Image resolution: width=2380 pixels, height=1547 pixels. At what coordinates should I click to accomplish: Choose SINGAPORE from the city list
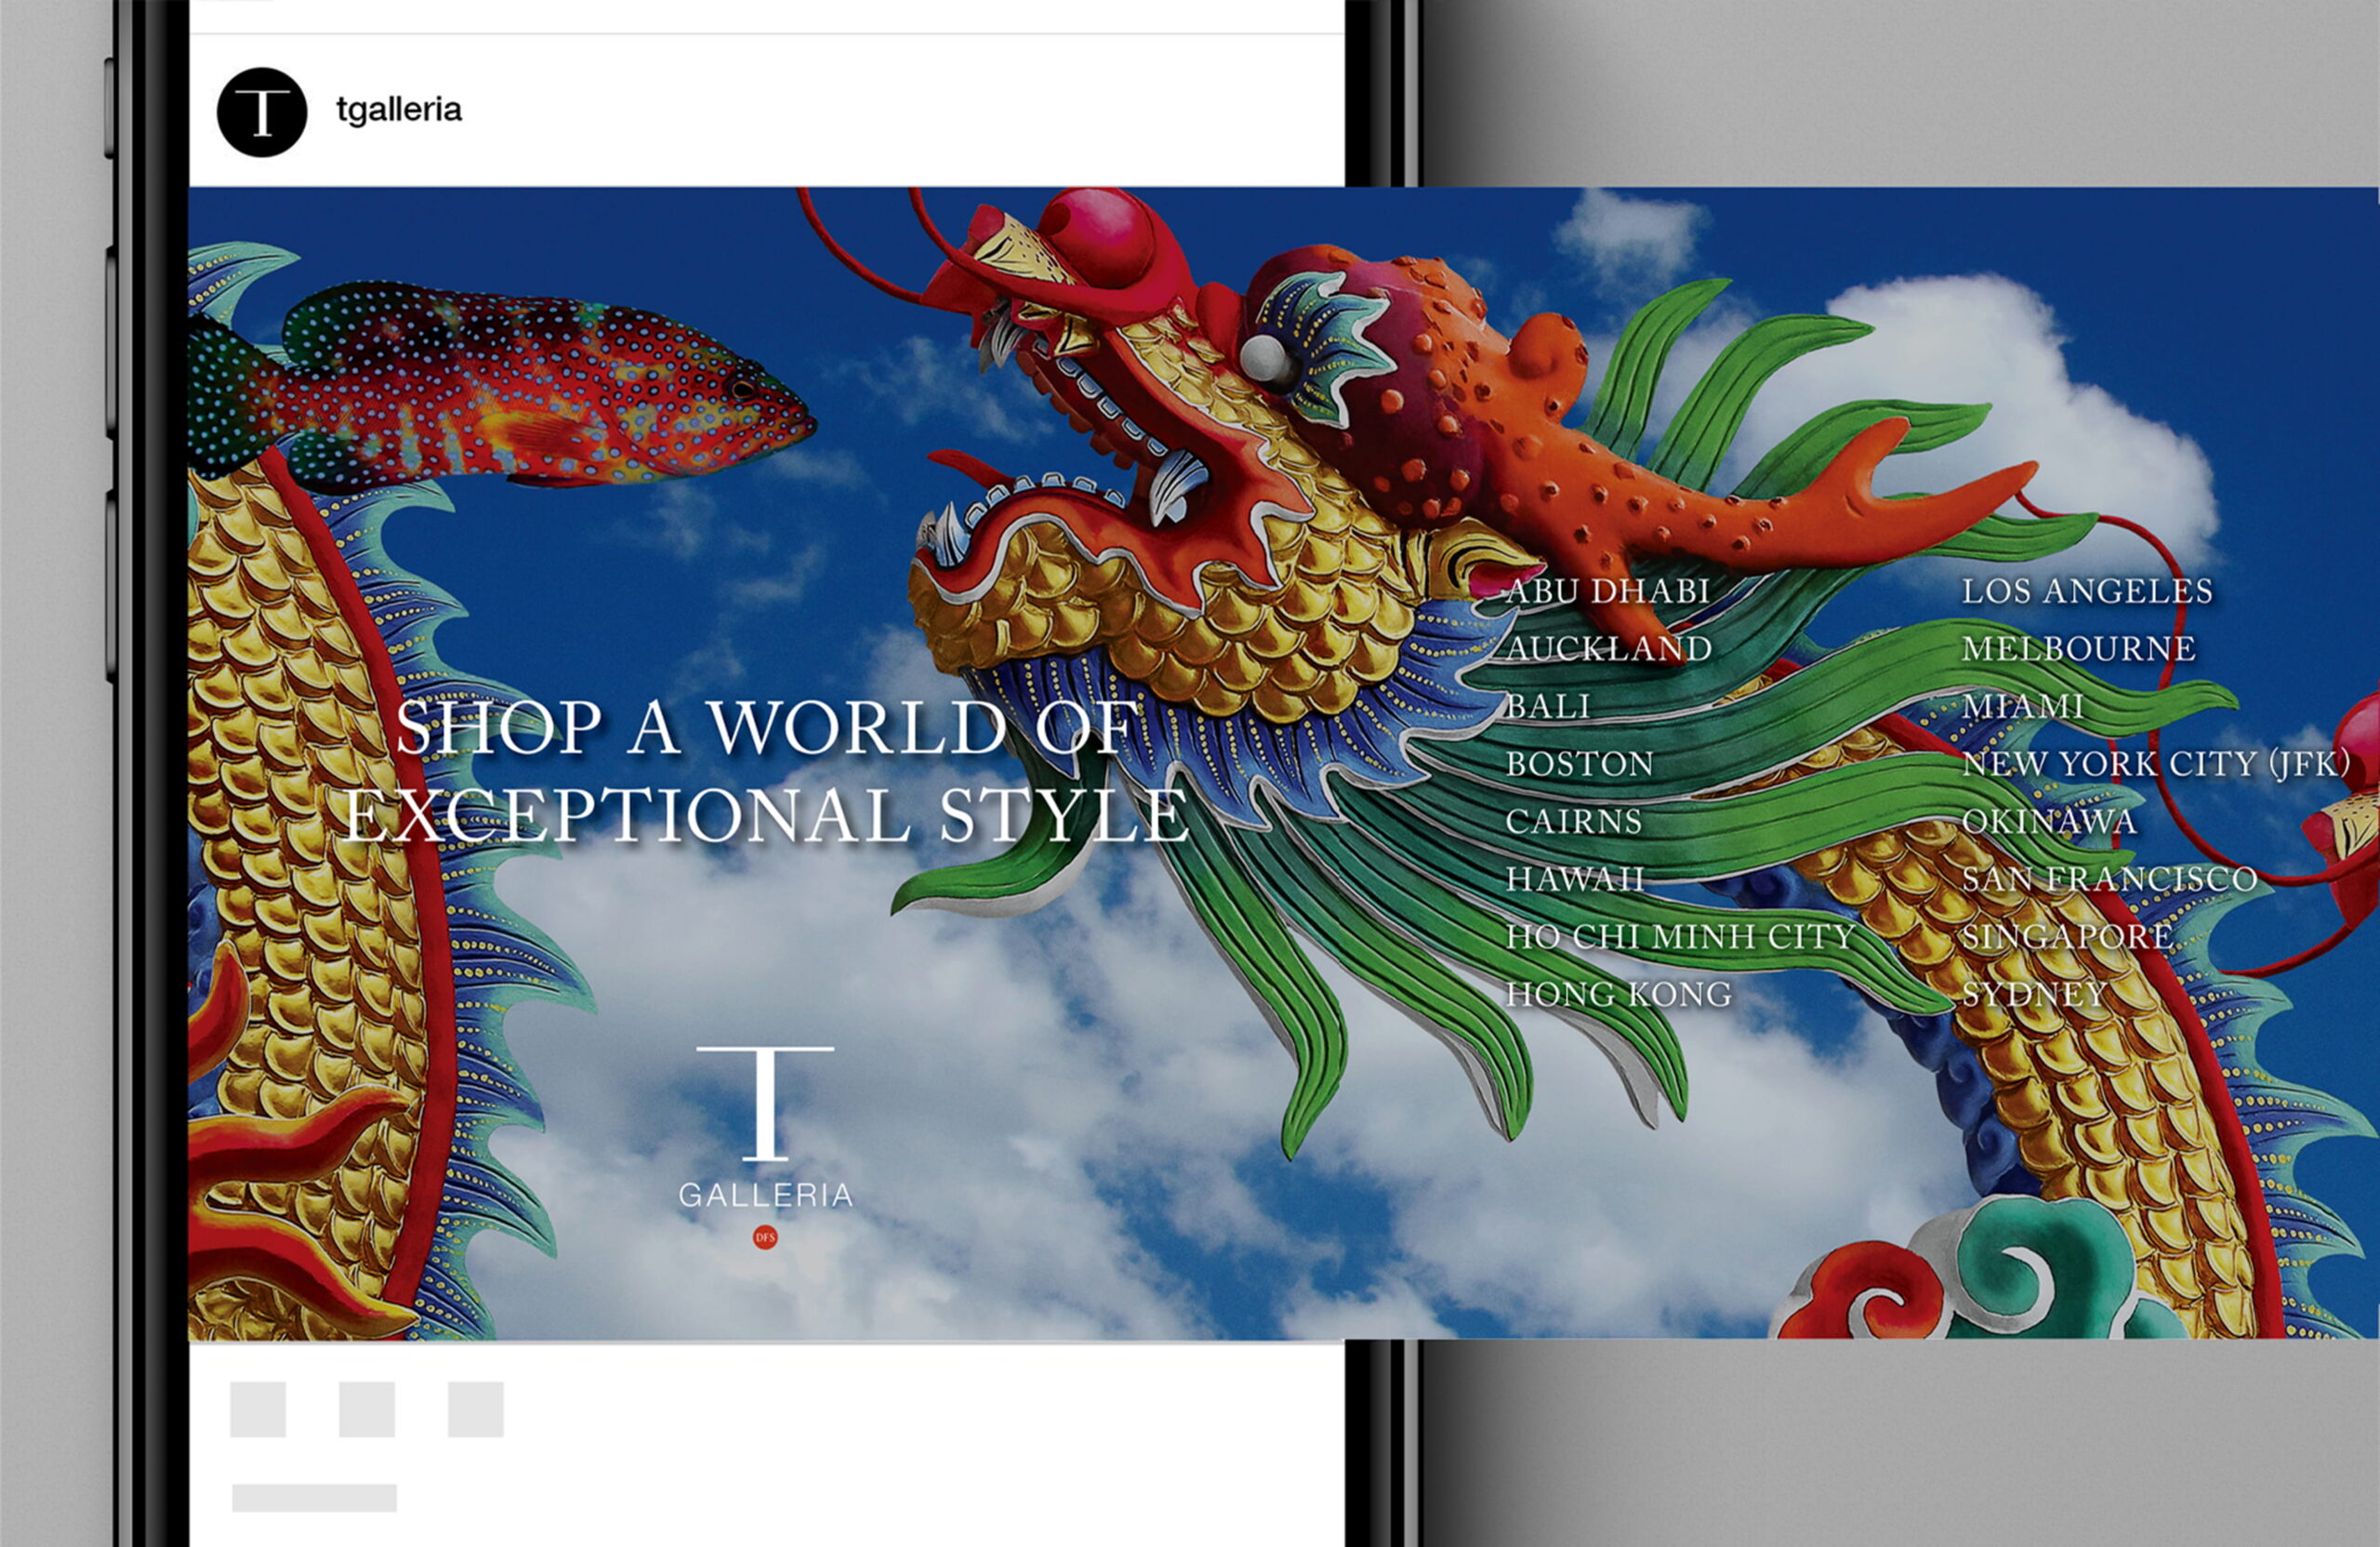tap(2067, 936)
